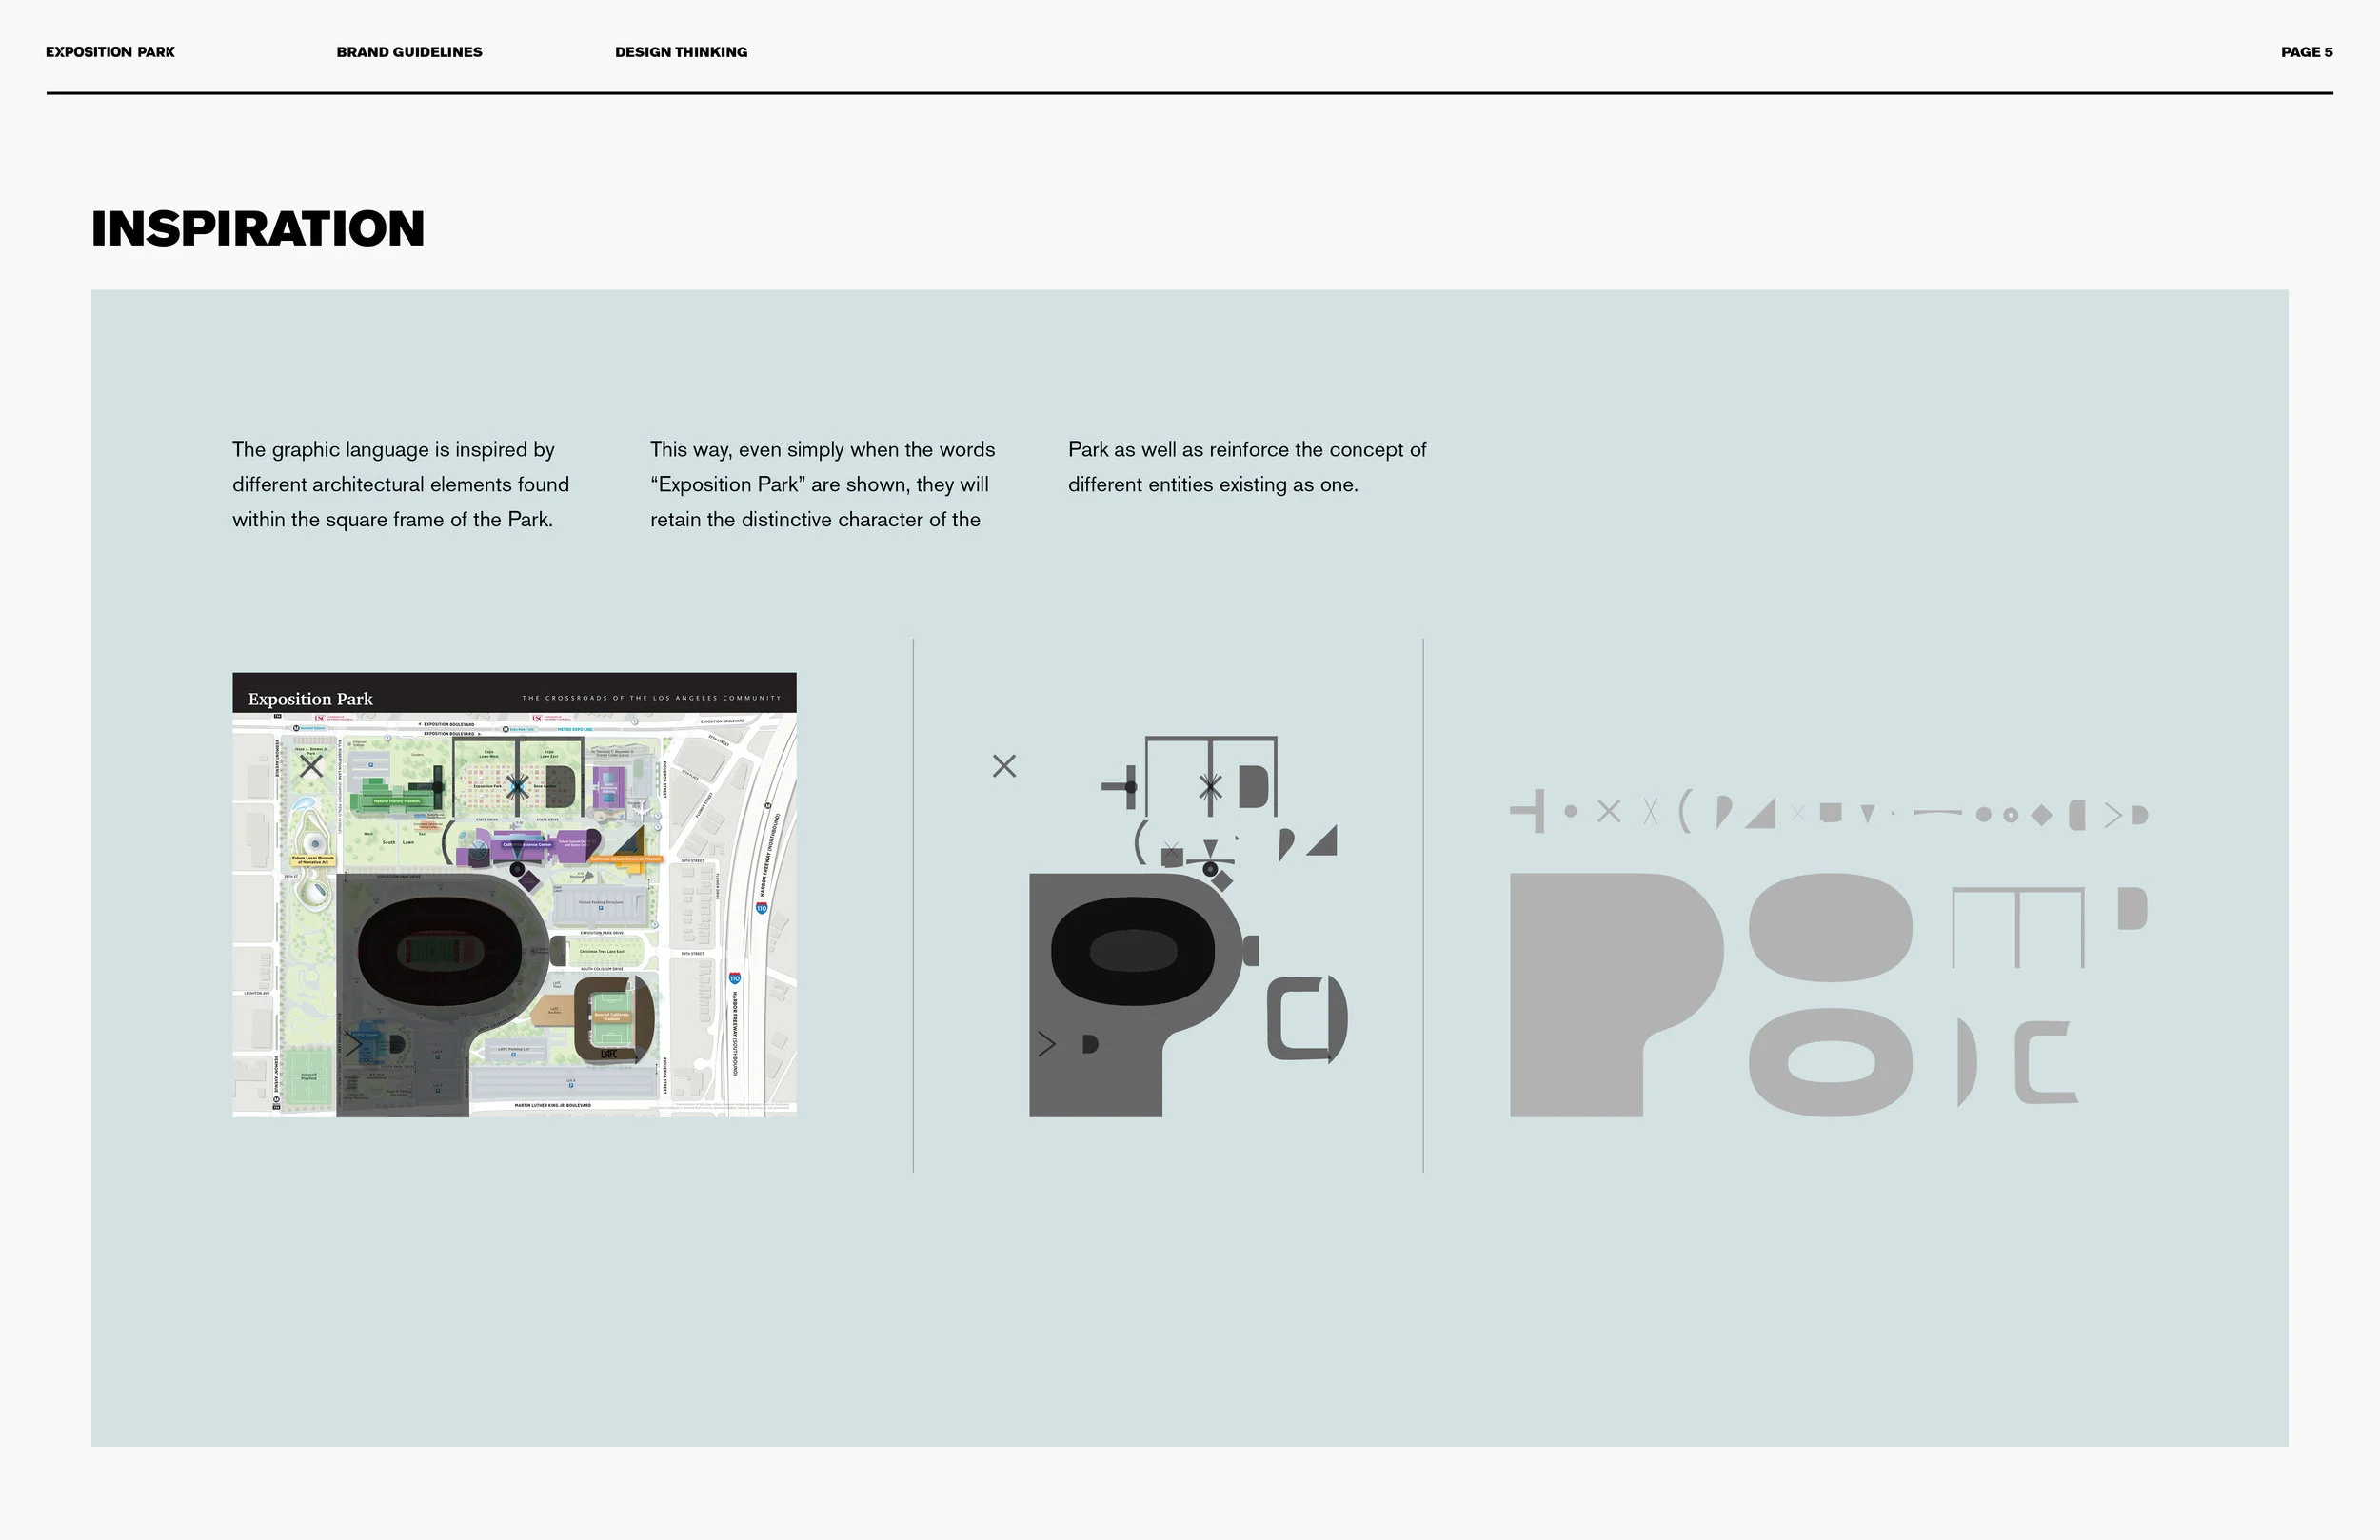Click the X marker in Jesse A. Brewer Jr. Park
Screen dimensions: 2380x1540
[x=312, y=767]
